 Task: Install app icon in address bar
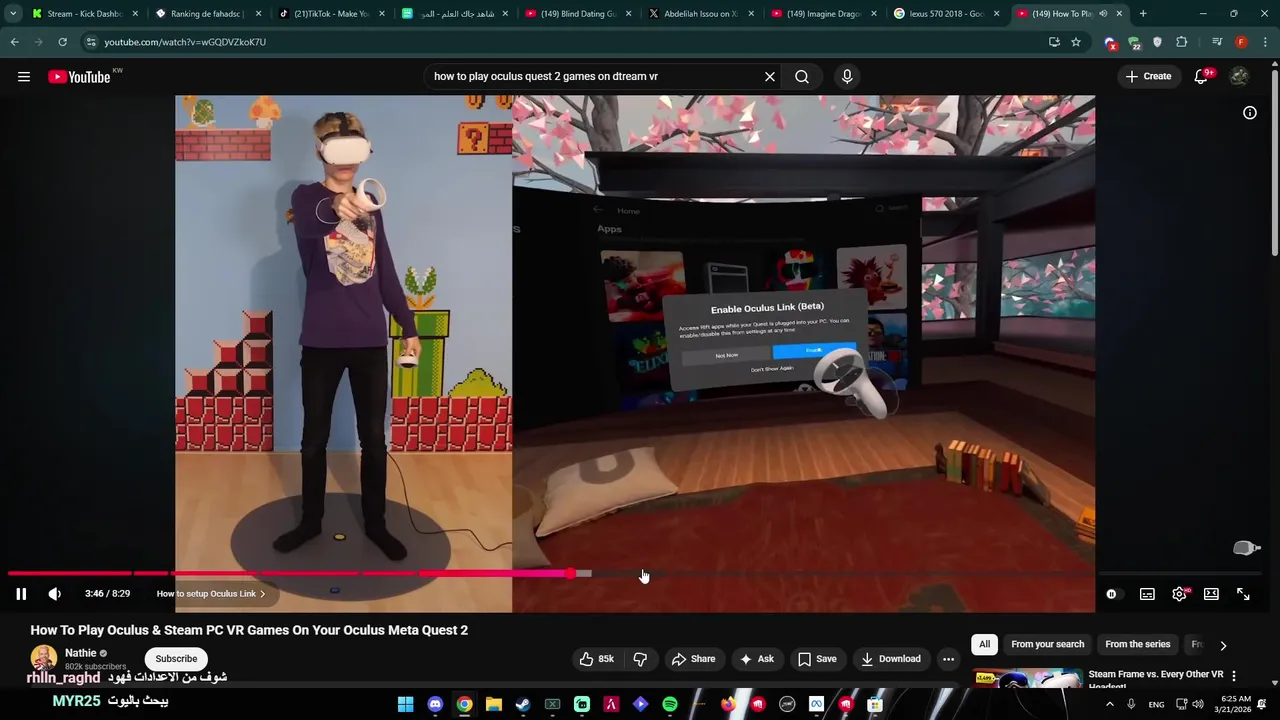tap(1054, 42)
